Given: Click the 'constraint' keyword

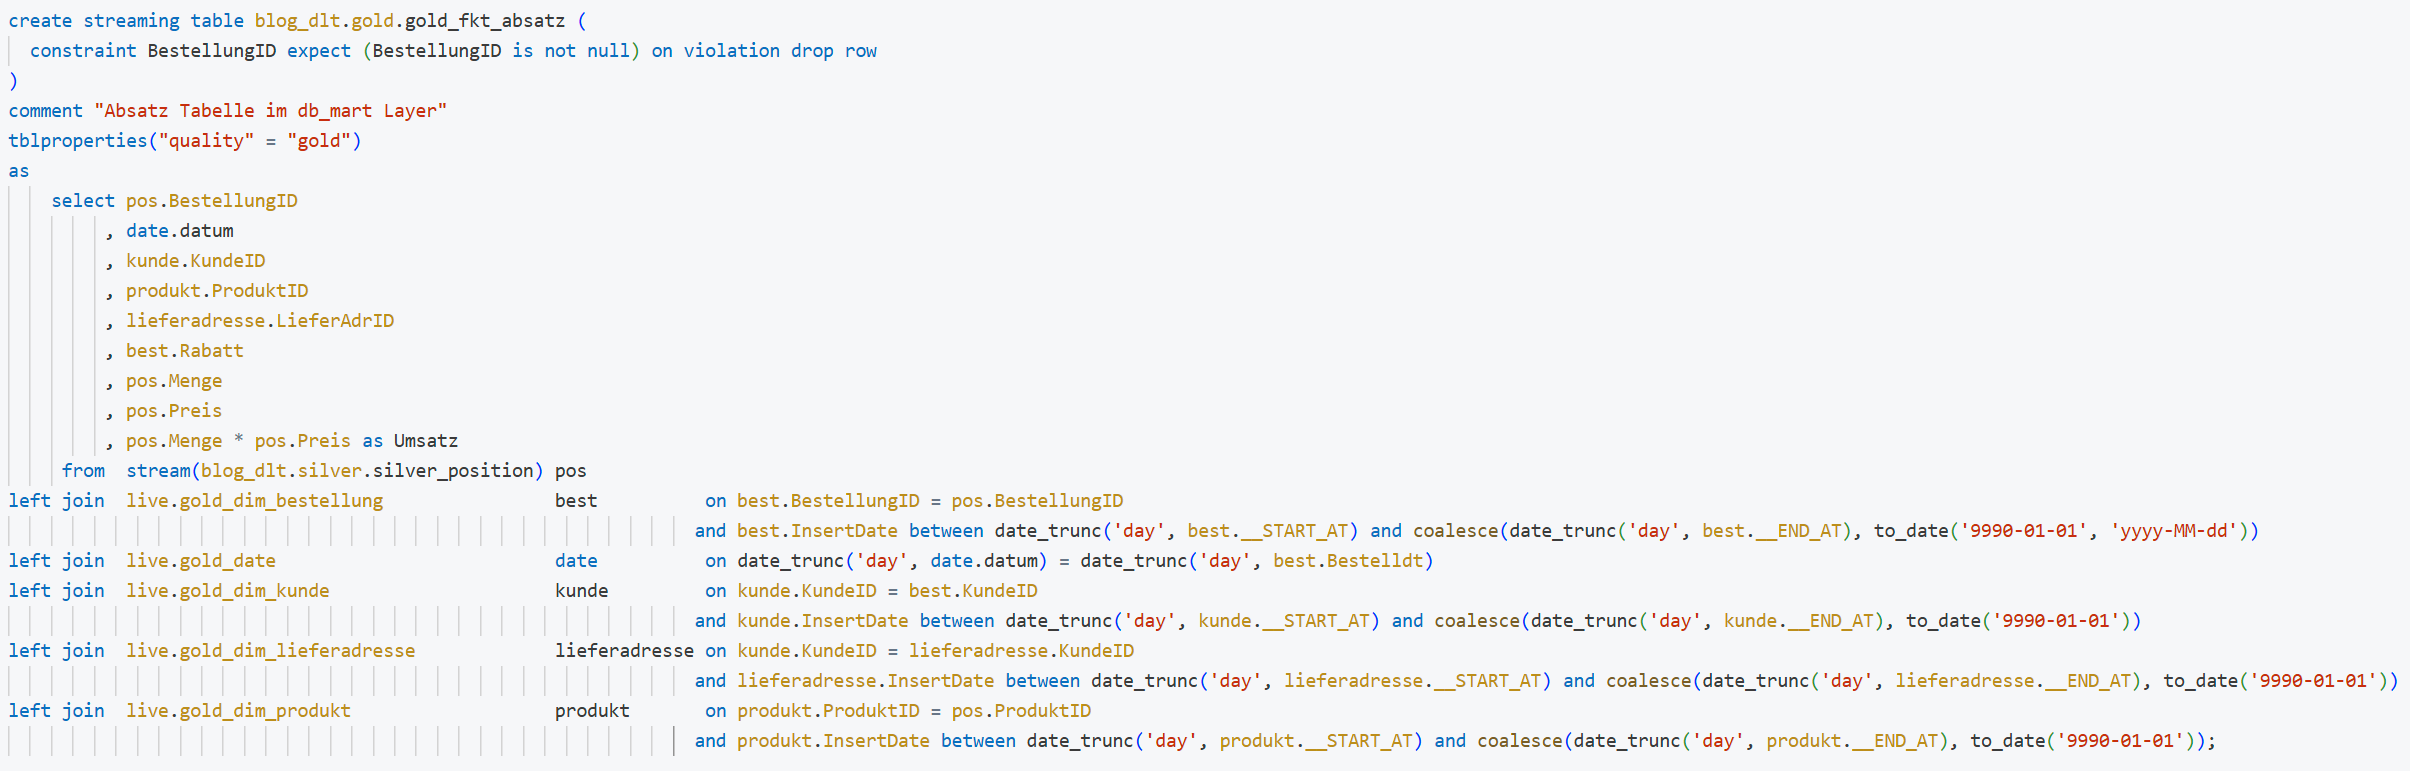Looking at the screenshot, I should [x=83, y=51].
